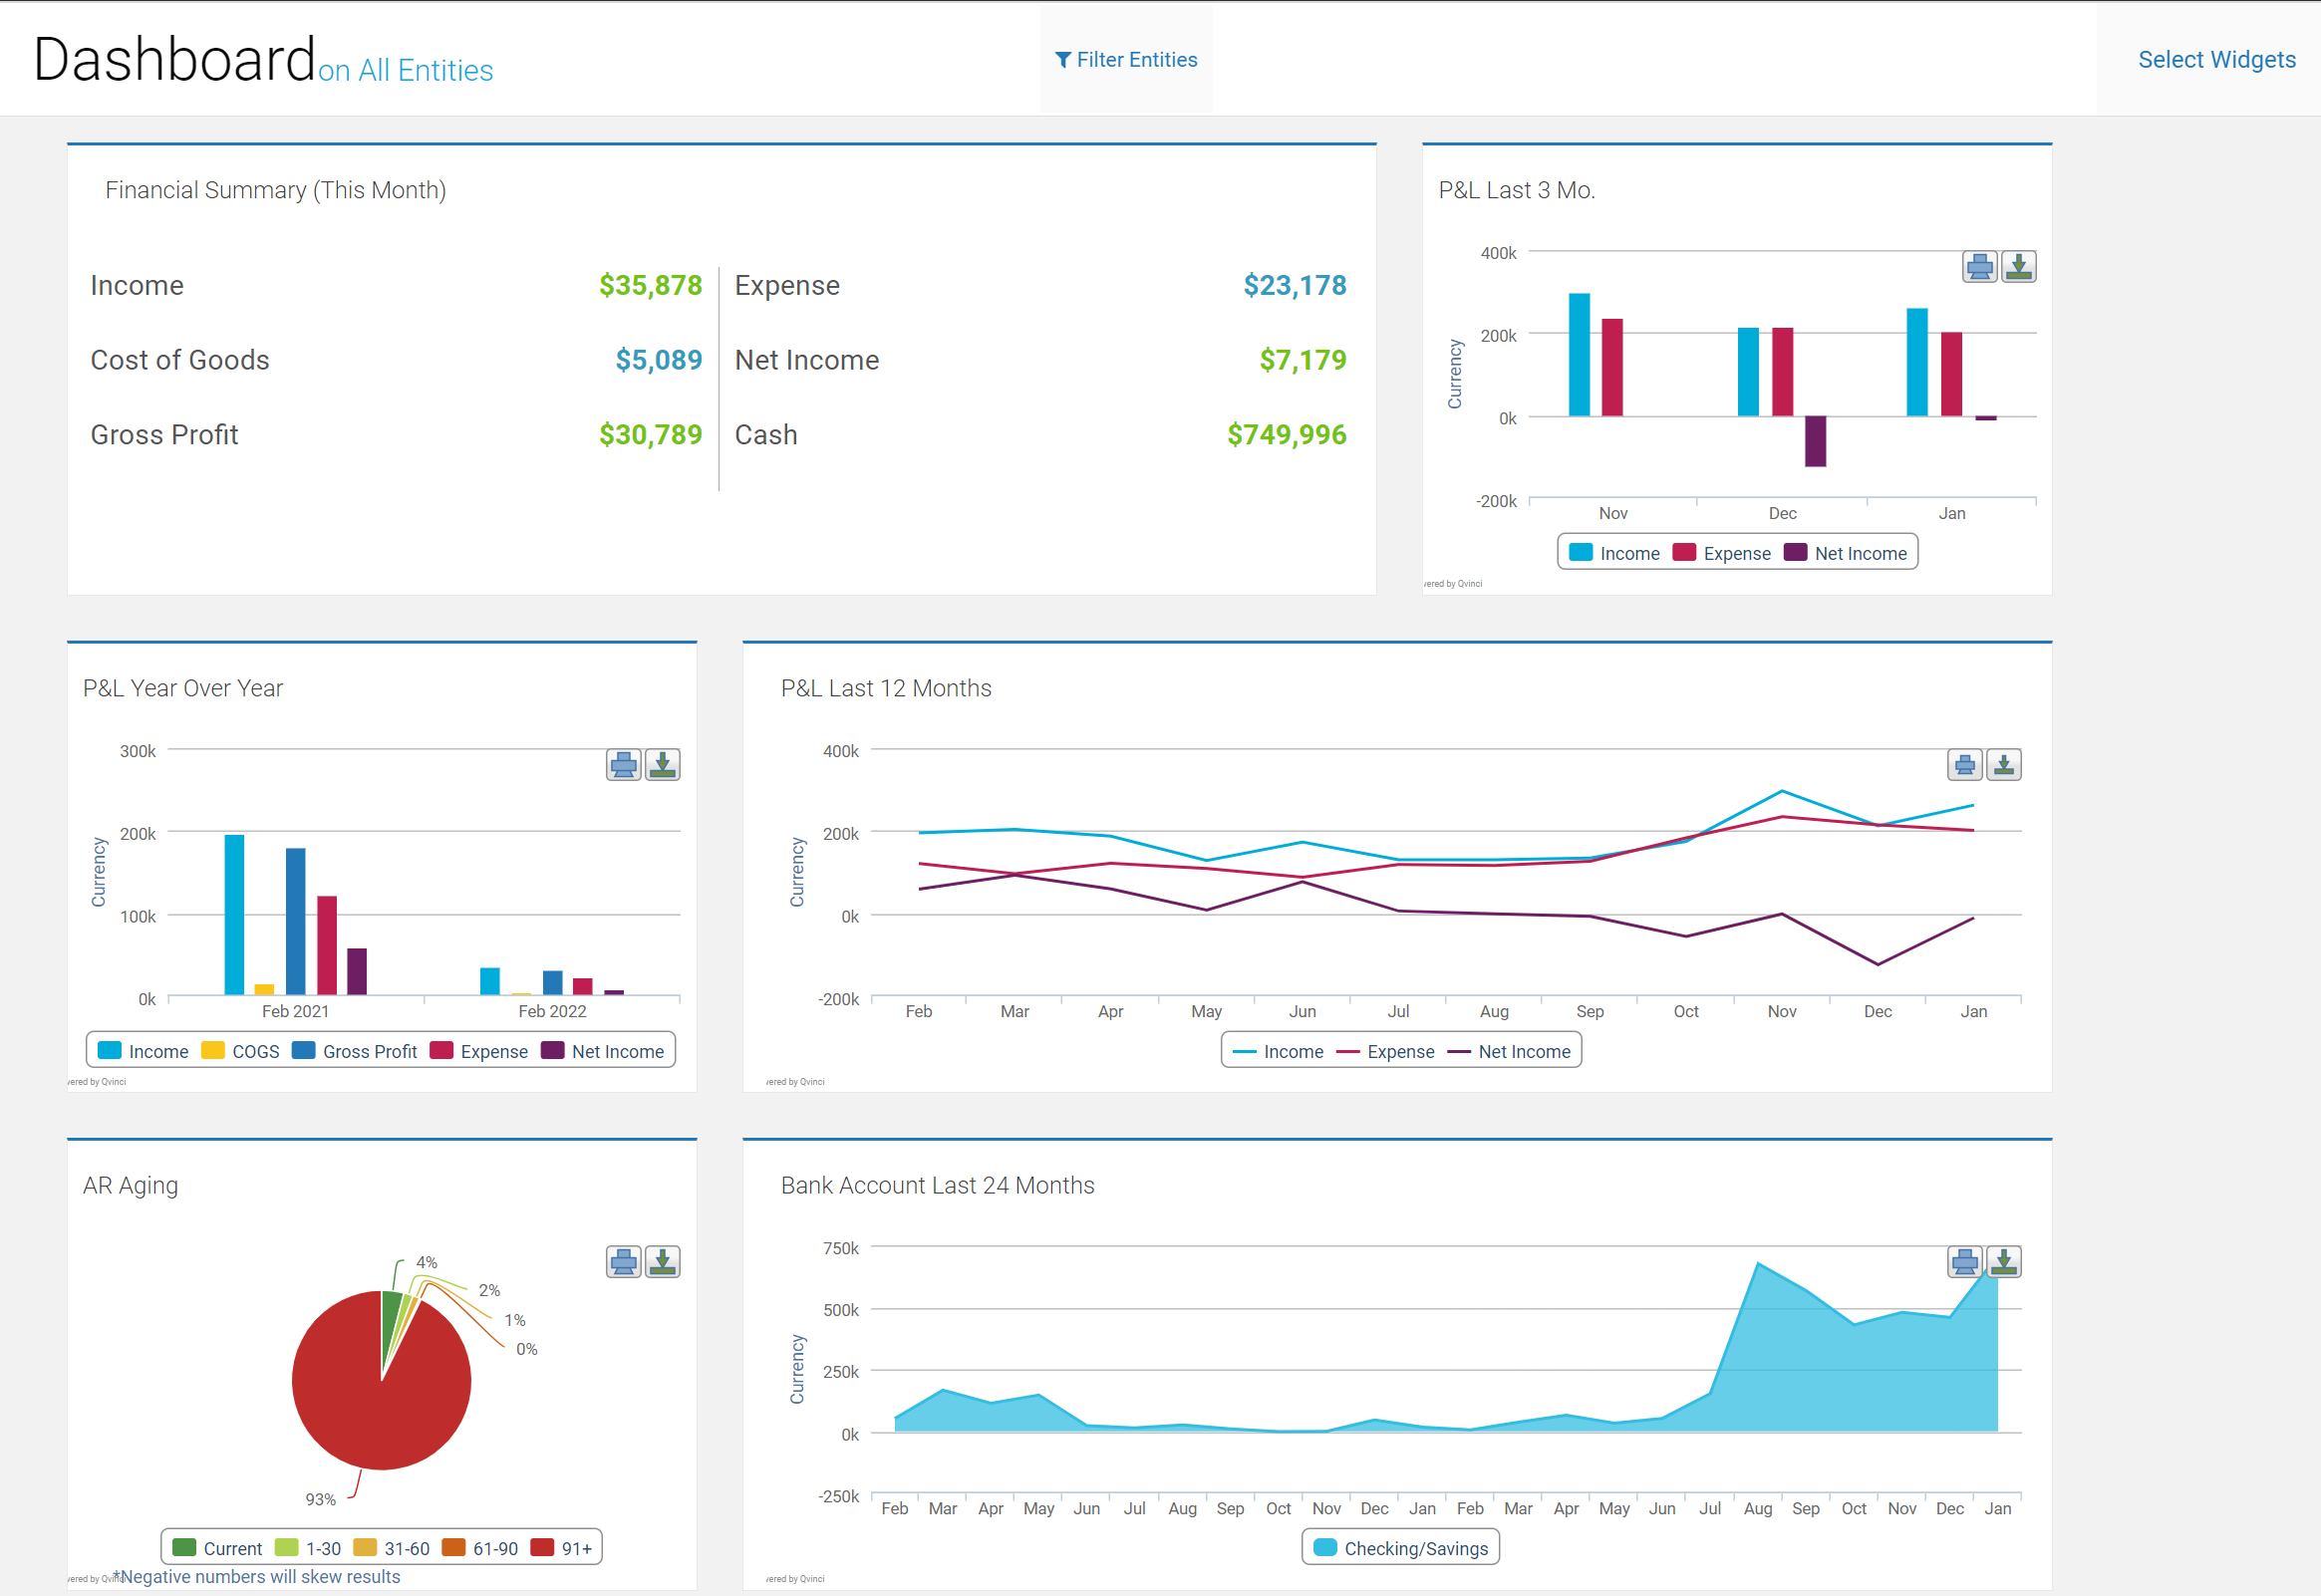This screenshot has width=2321, height=1596.
Task: Download the Bank Account Last 24 Months chart
Action: coord(2004,1262)
